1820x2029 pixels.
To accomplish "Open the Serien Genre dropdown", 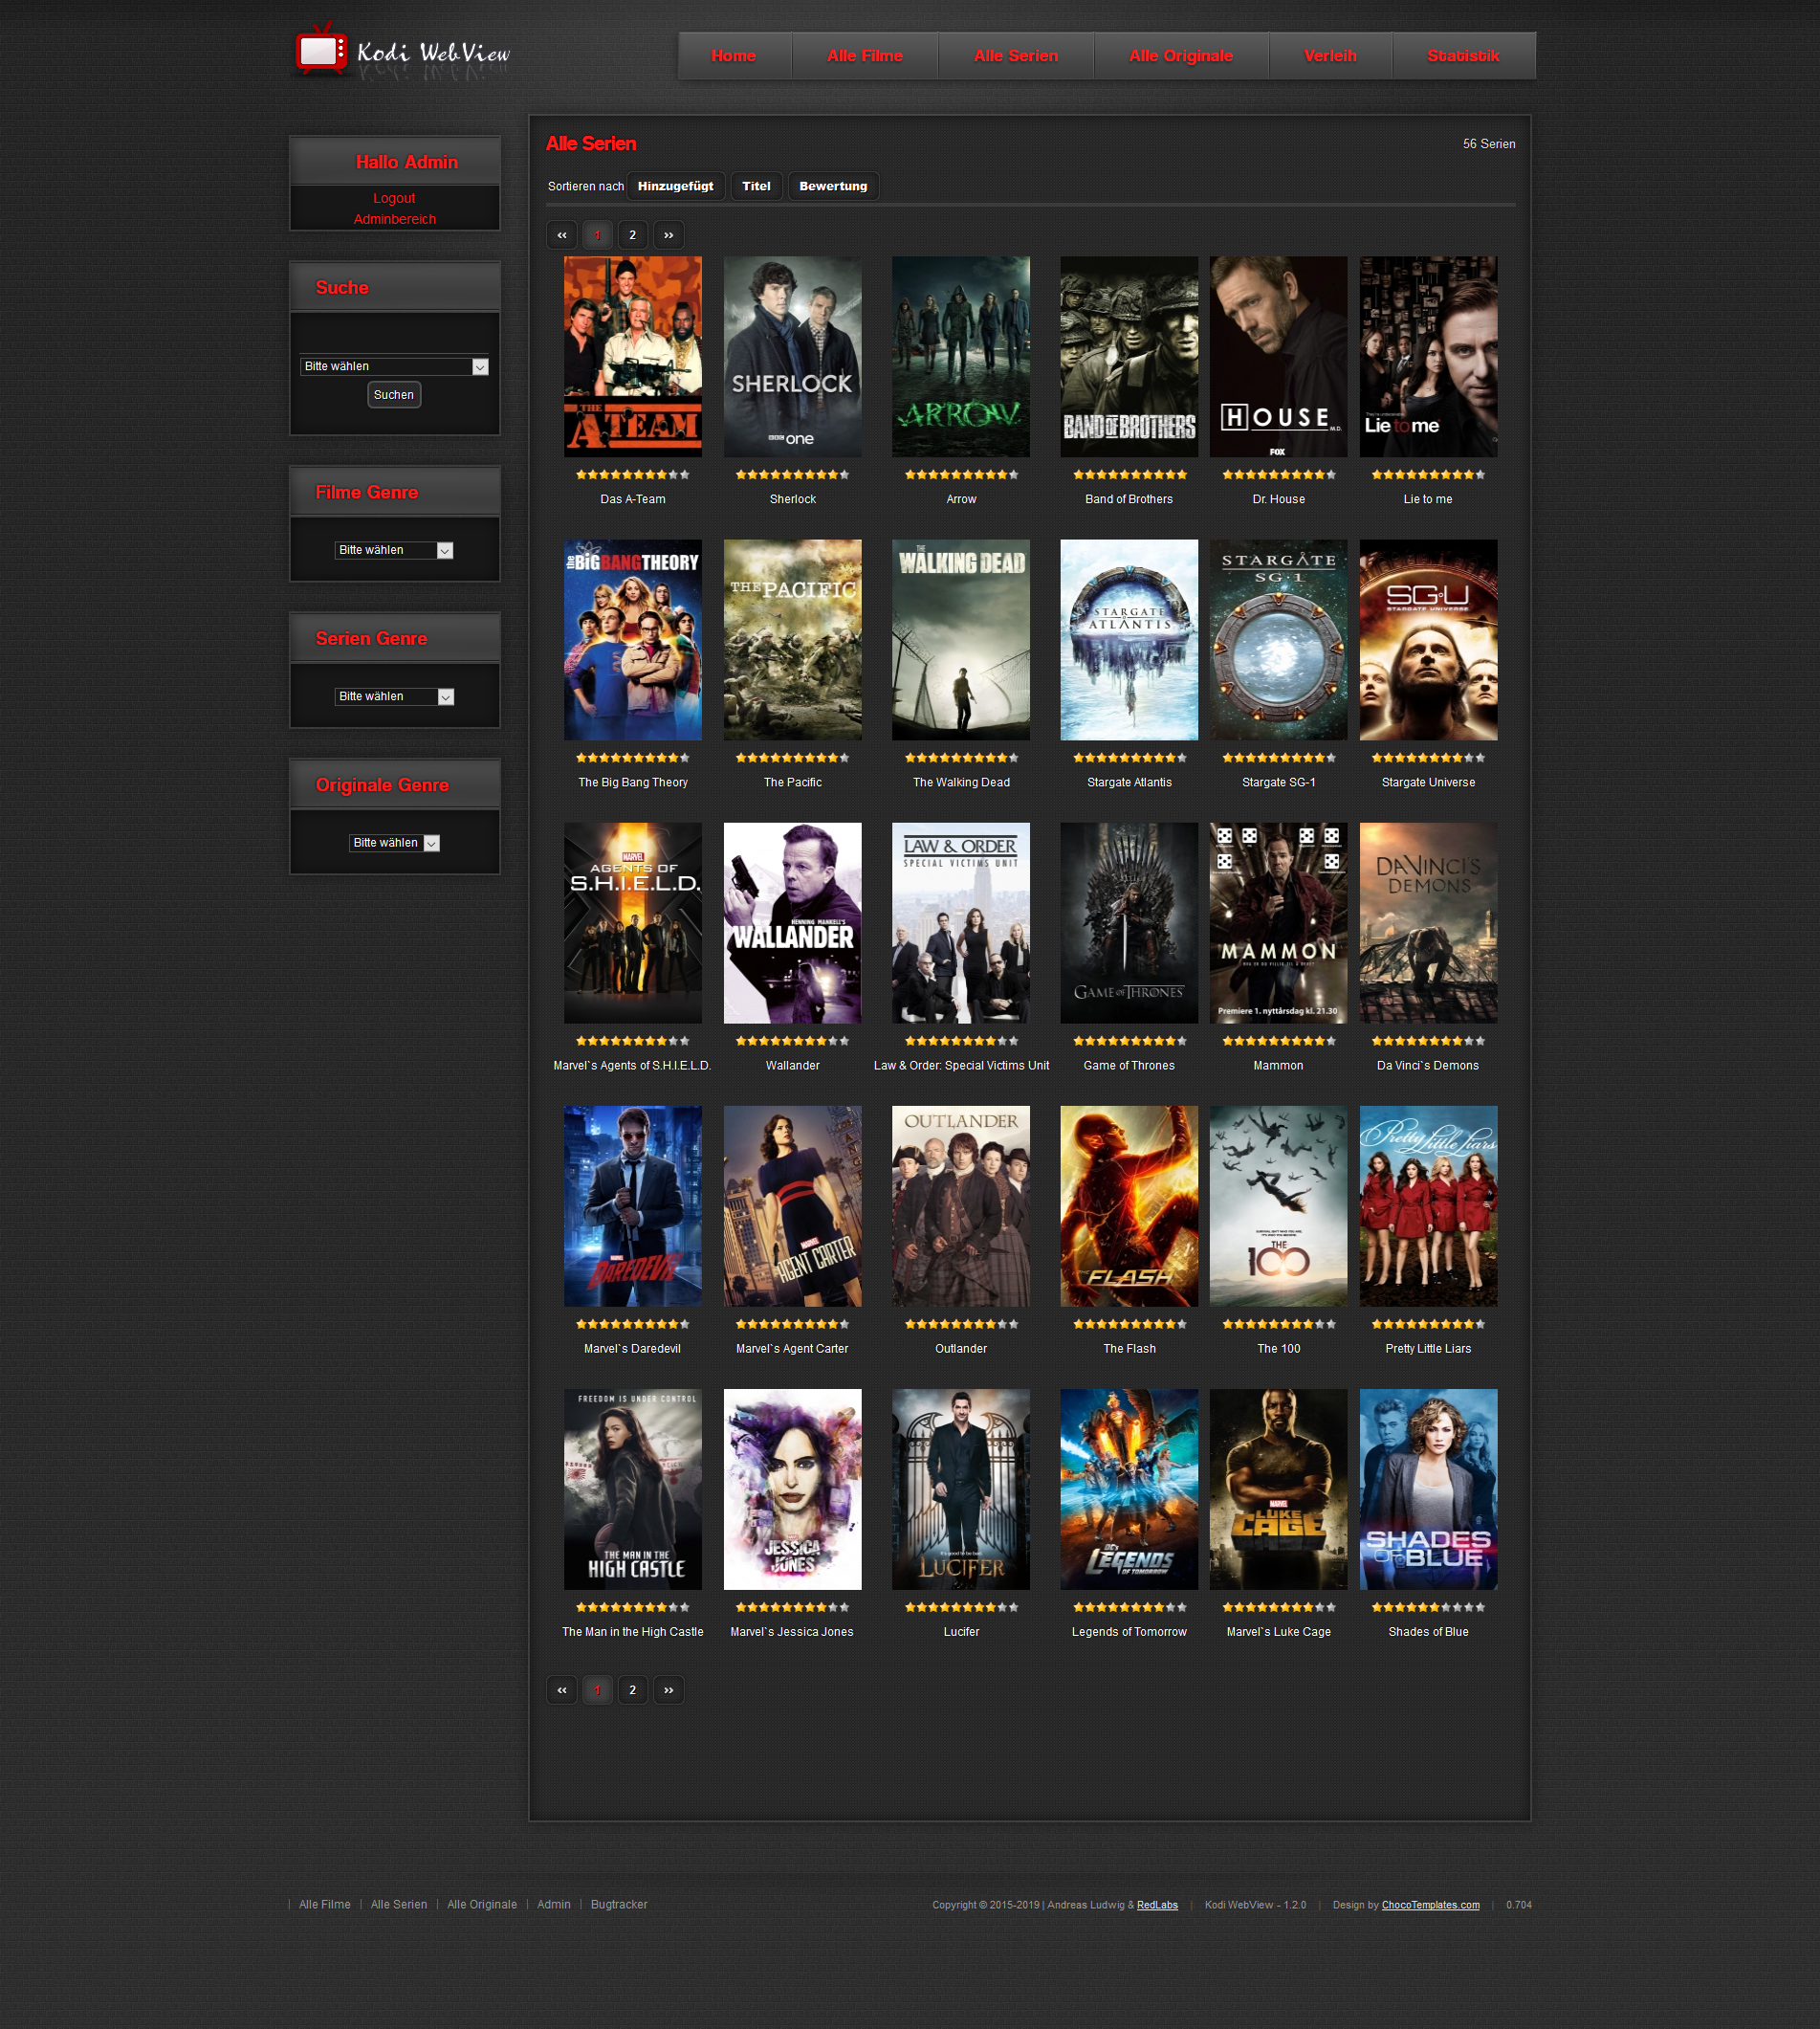I will coord(394,697).
